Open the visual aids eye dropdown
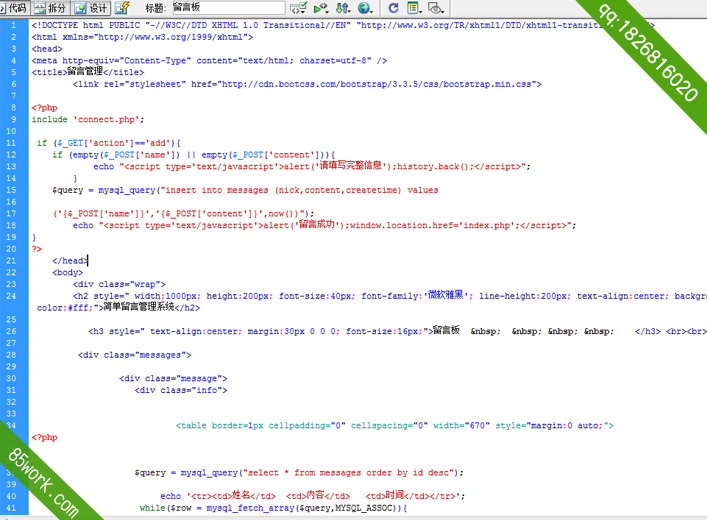707x520 pixels. click(x=436, y=8)
